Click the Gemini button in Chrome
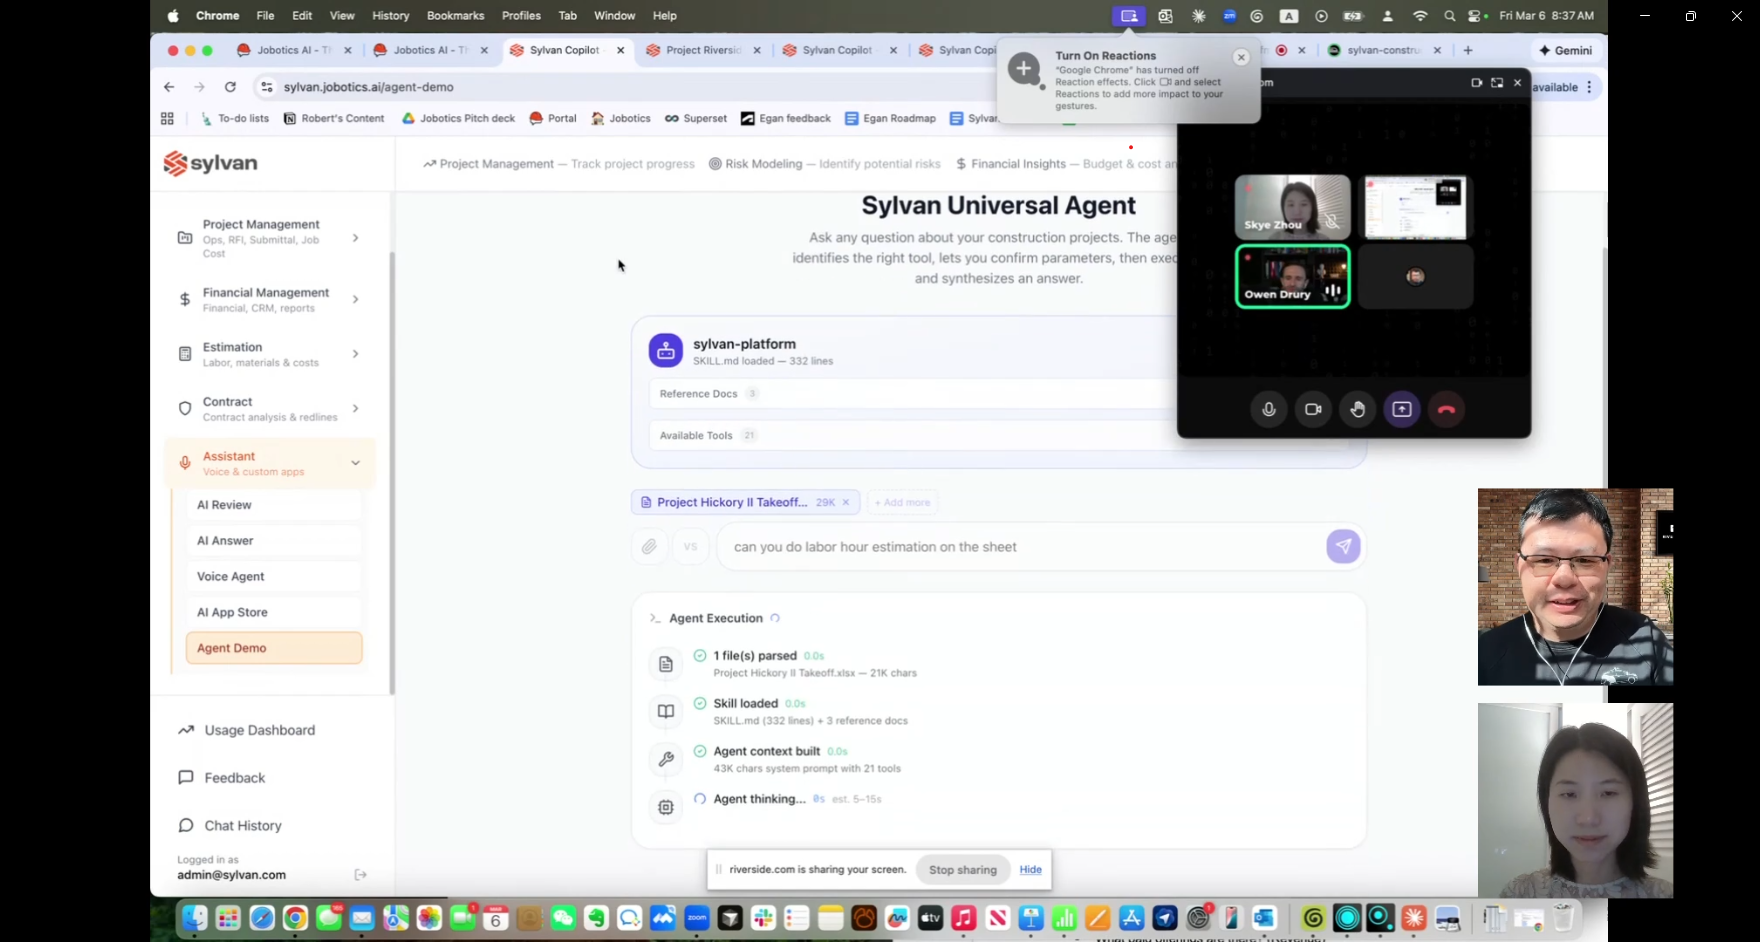1760x942 pixels. click(1565, 50)
